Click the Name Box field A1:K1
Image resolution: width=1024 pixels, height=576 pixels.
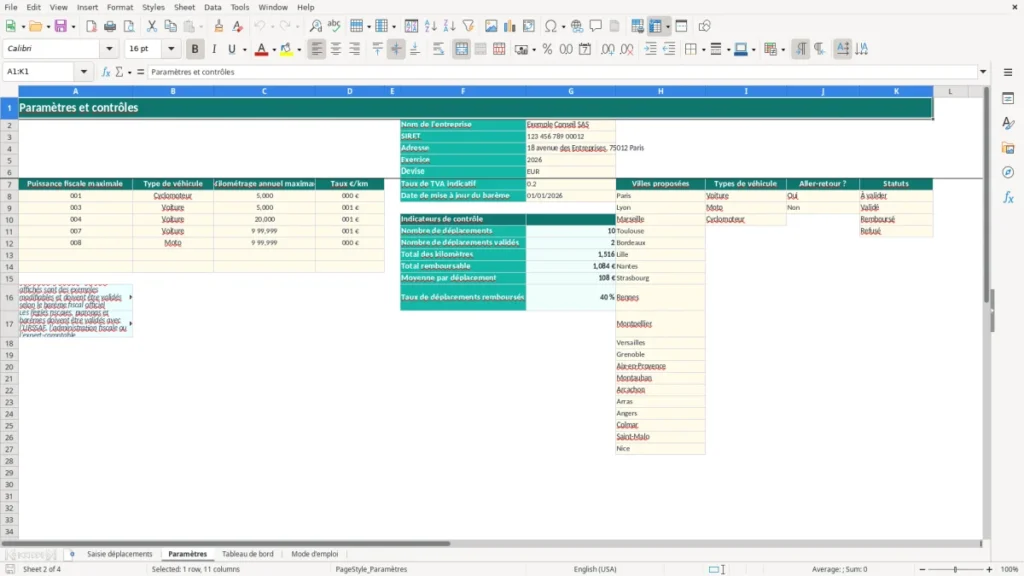point(40,72)
